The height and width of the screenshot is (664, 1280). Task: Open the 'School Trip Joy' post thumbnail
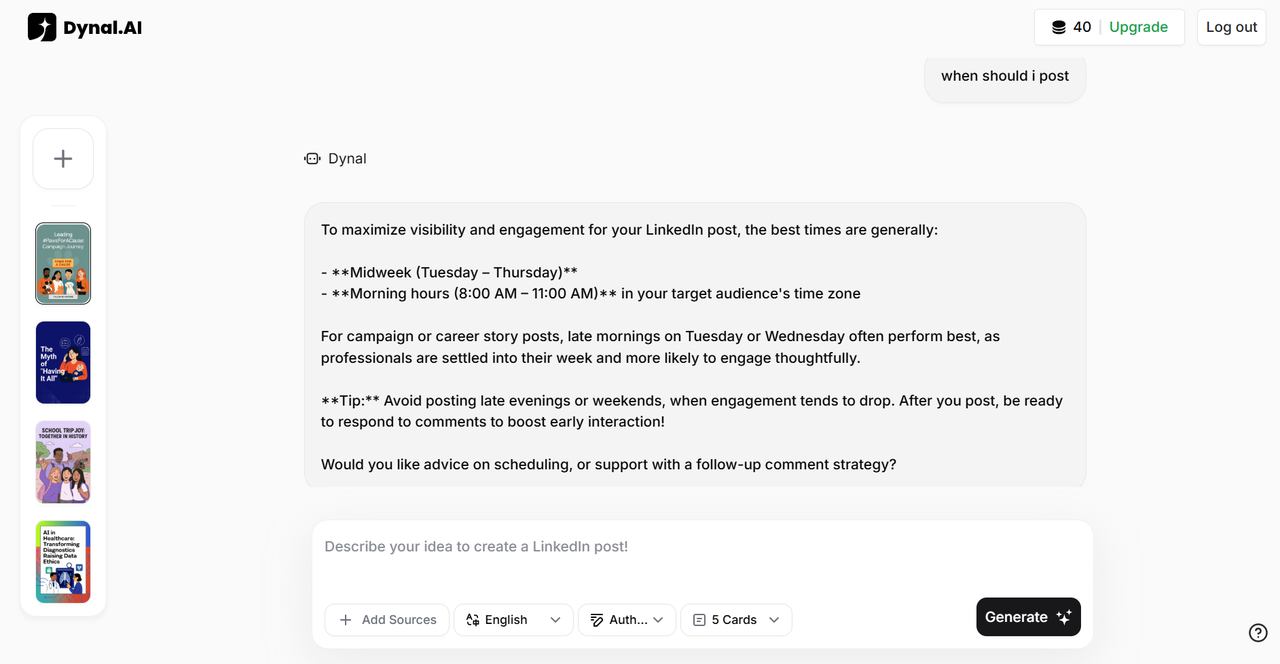pyautogui.click(x=62, y=462)
